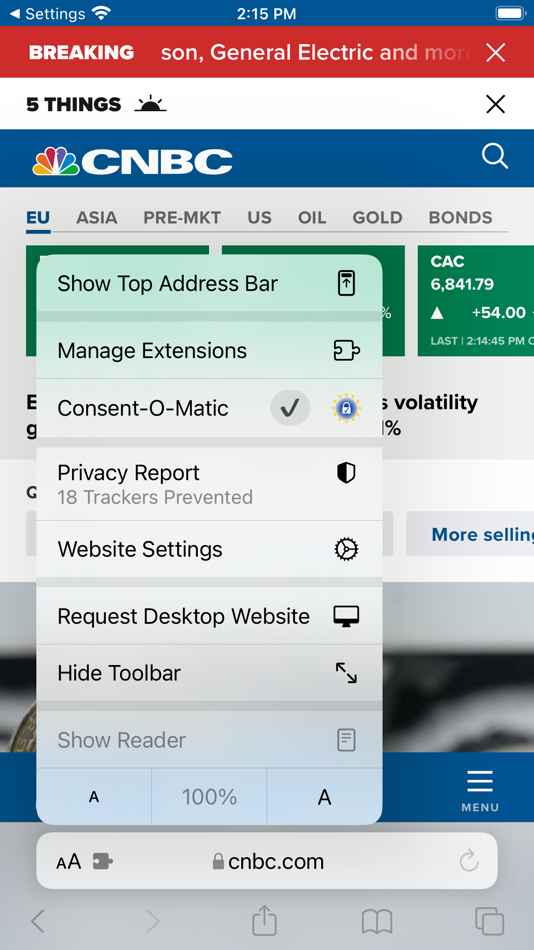Click the CNBC search magnifier
534x950 pixels.
(495, 157)
